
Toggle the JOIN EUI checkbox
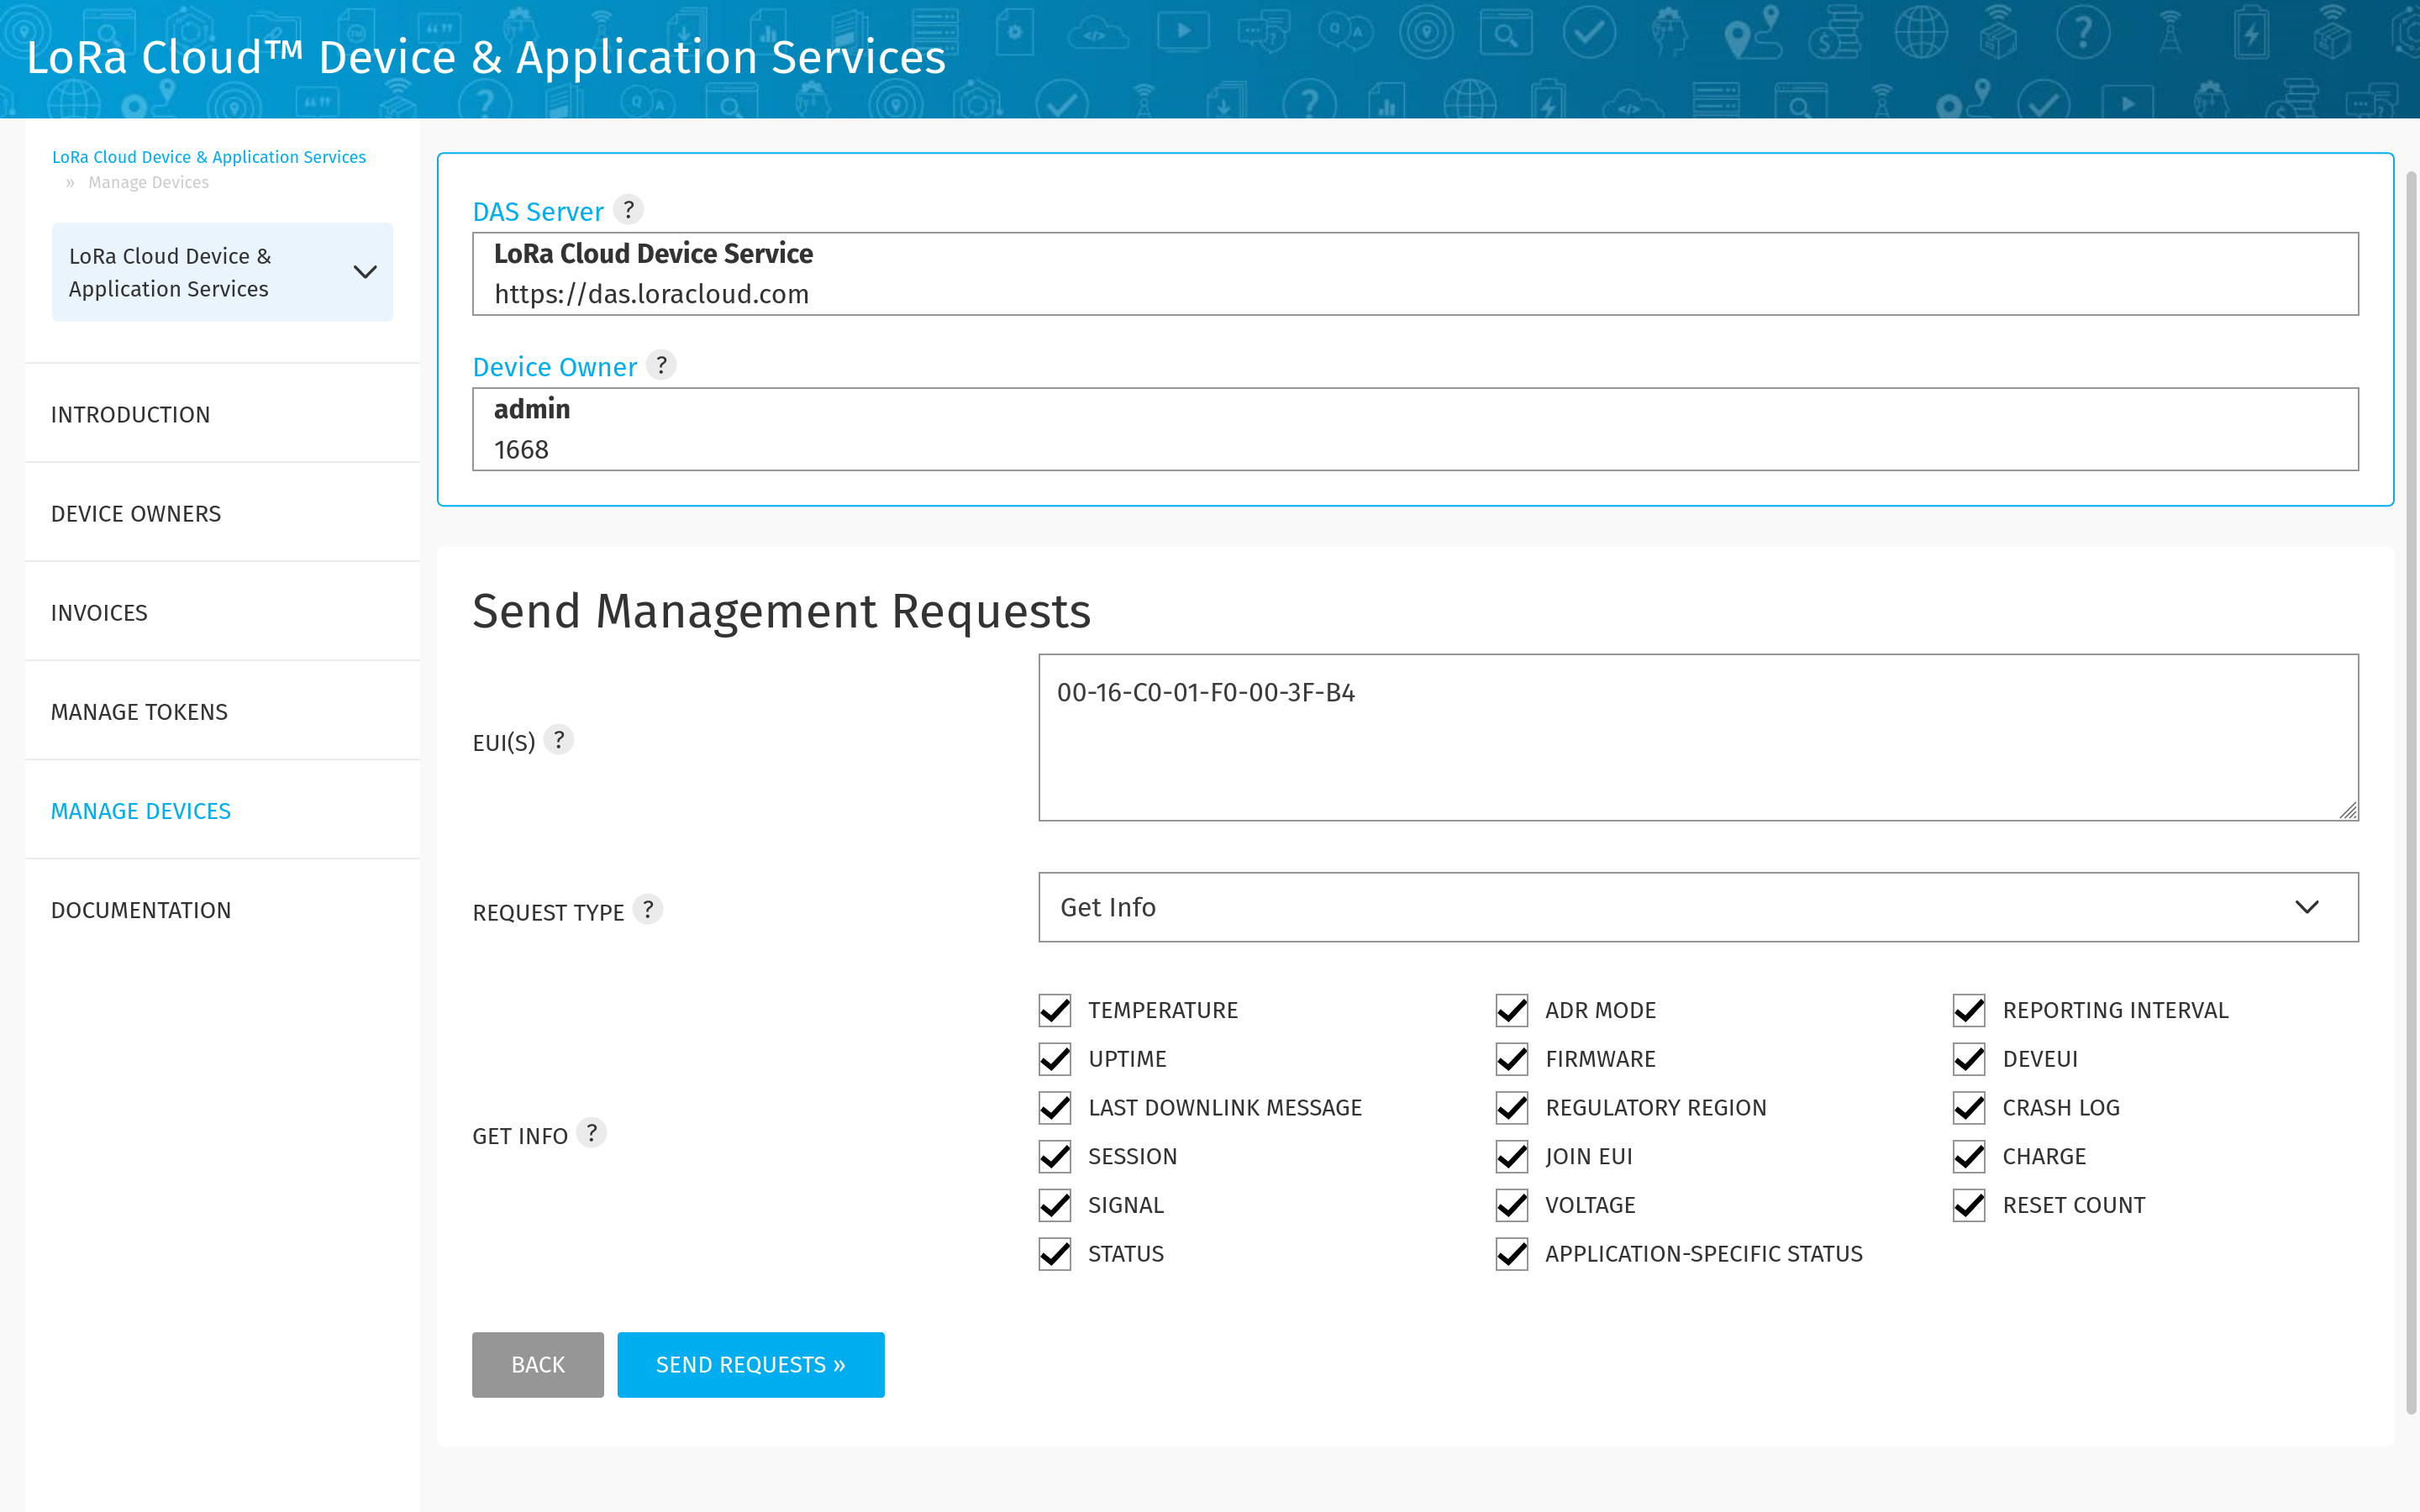(1512, 1156)
